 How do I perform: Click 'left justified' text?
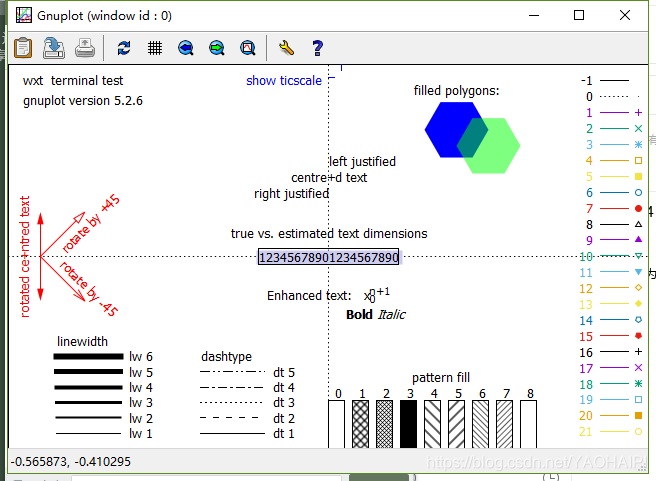click(363, 161)
